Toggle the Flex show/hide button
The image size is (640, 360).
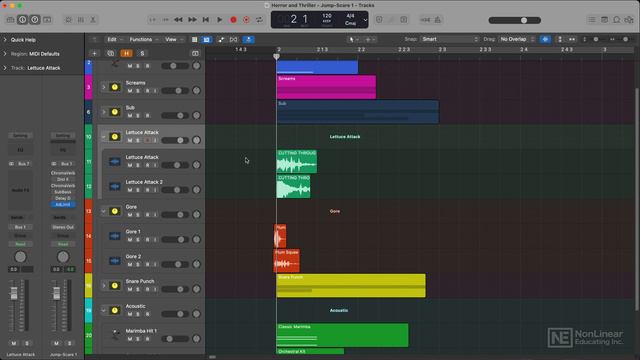pyautogui.click(x=233, y=40)
